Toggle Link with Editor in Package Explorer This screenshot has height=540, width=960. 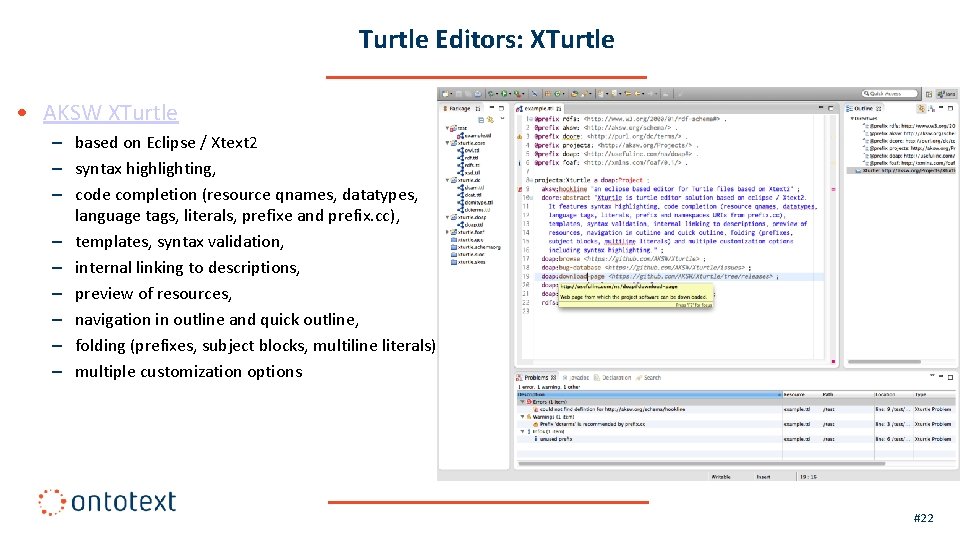(x=490, y=119)
